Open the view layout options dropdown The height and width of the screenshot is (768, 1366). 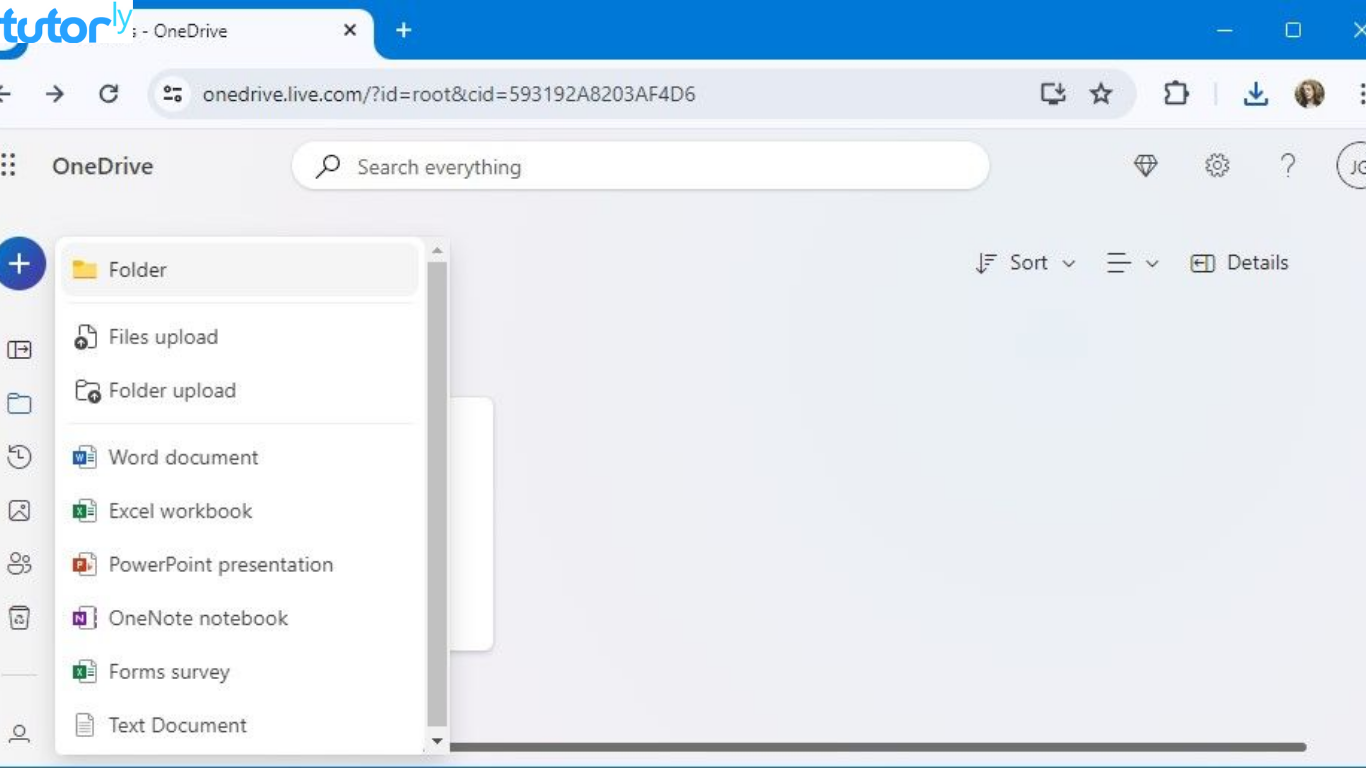(1132, 263)
